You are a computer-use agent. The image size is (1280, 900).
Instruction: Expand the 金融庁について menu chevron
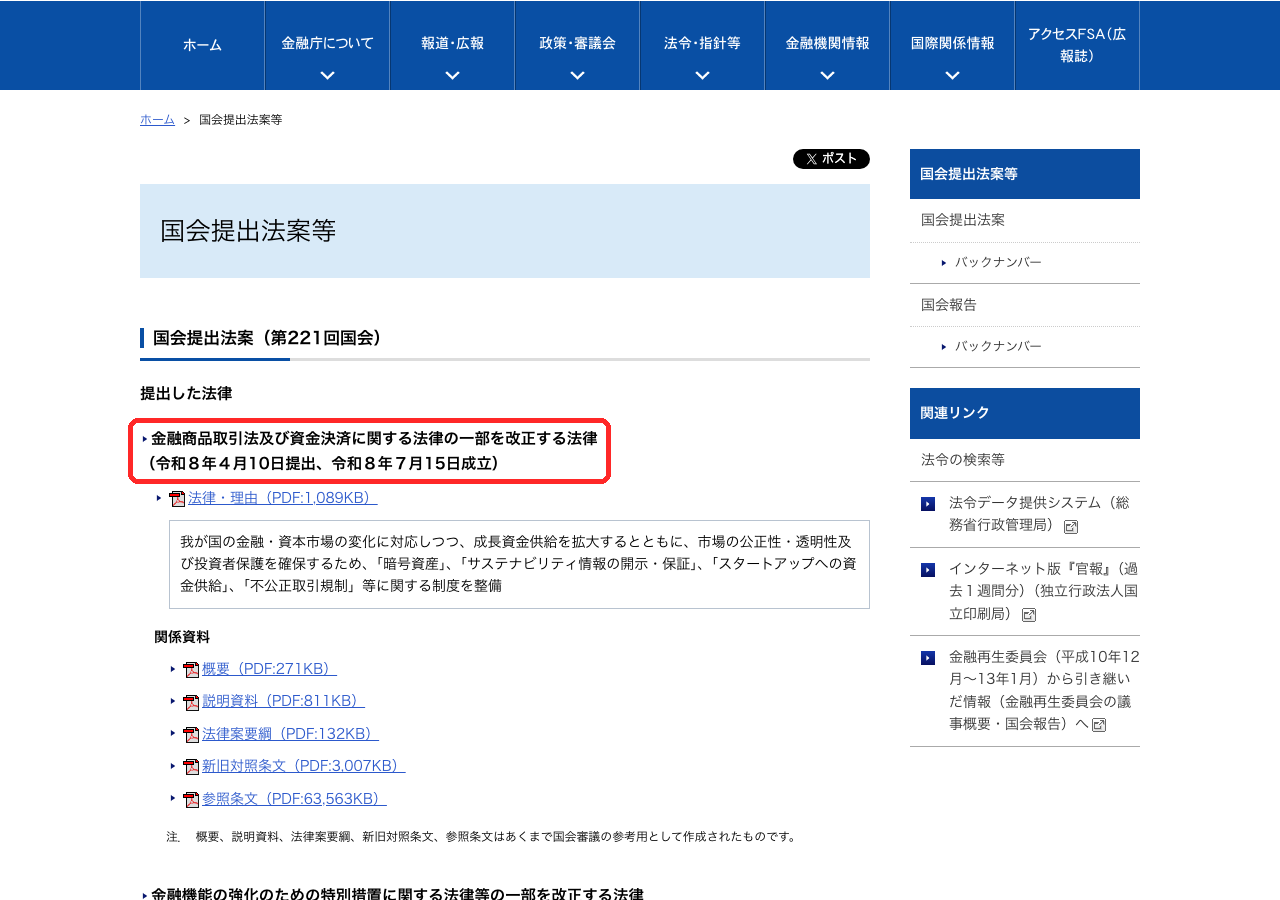(x=327, y=75)
